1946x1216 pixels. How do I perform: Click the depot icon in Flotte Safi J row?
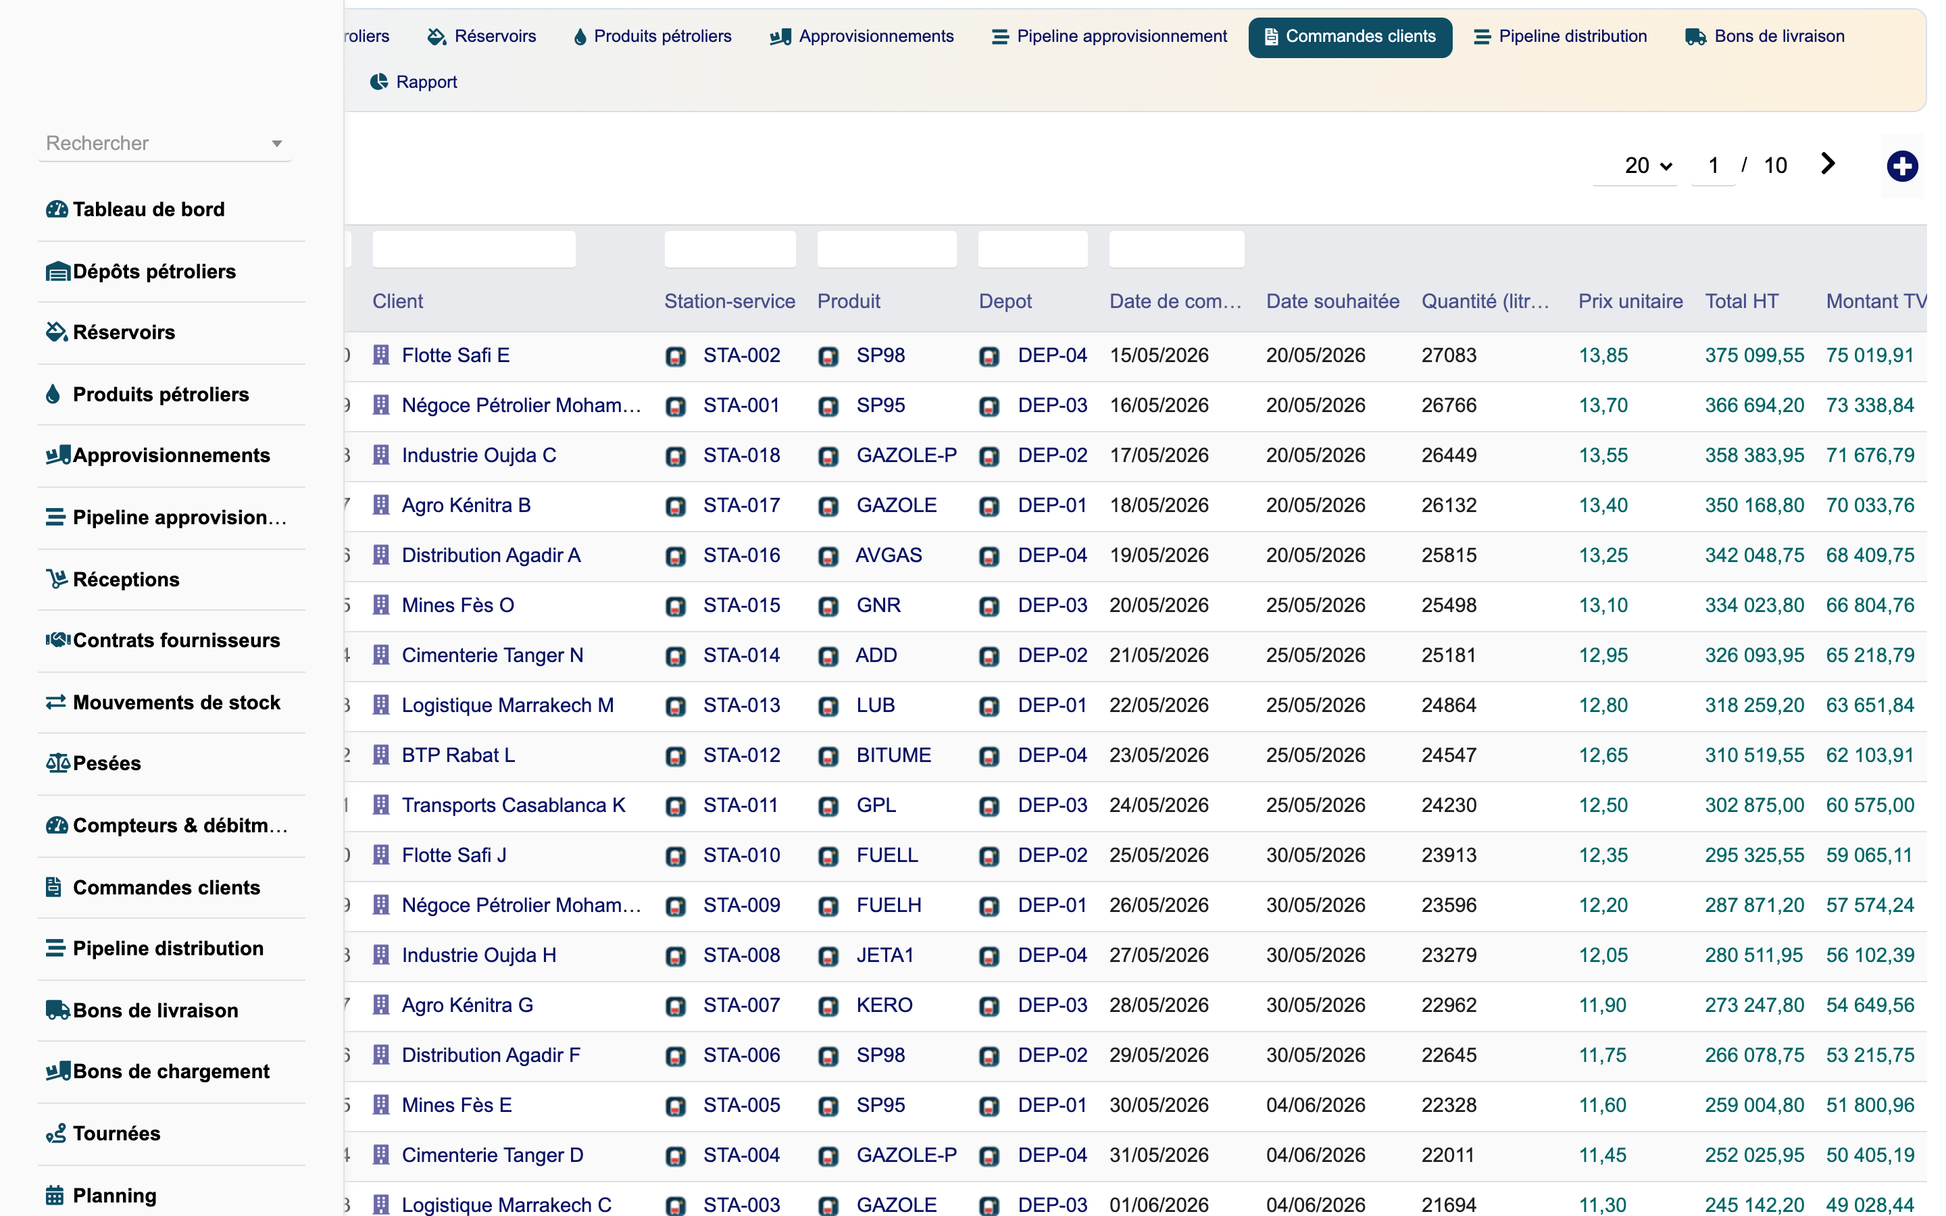coord(989,856)
